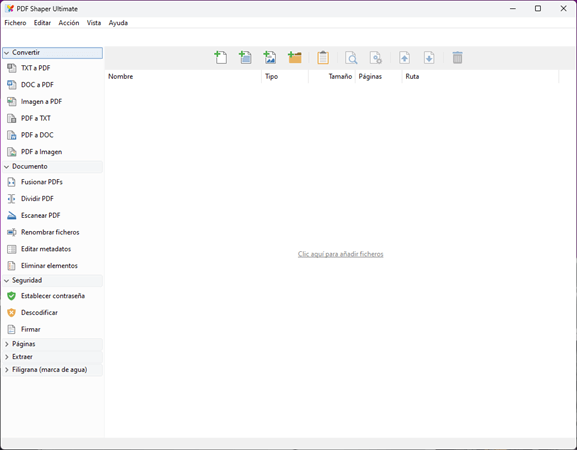Click the Editar metadatos icon
Viewport: 577px width, 450px height.
(12, 249)
